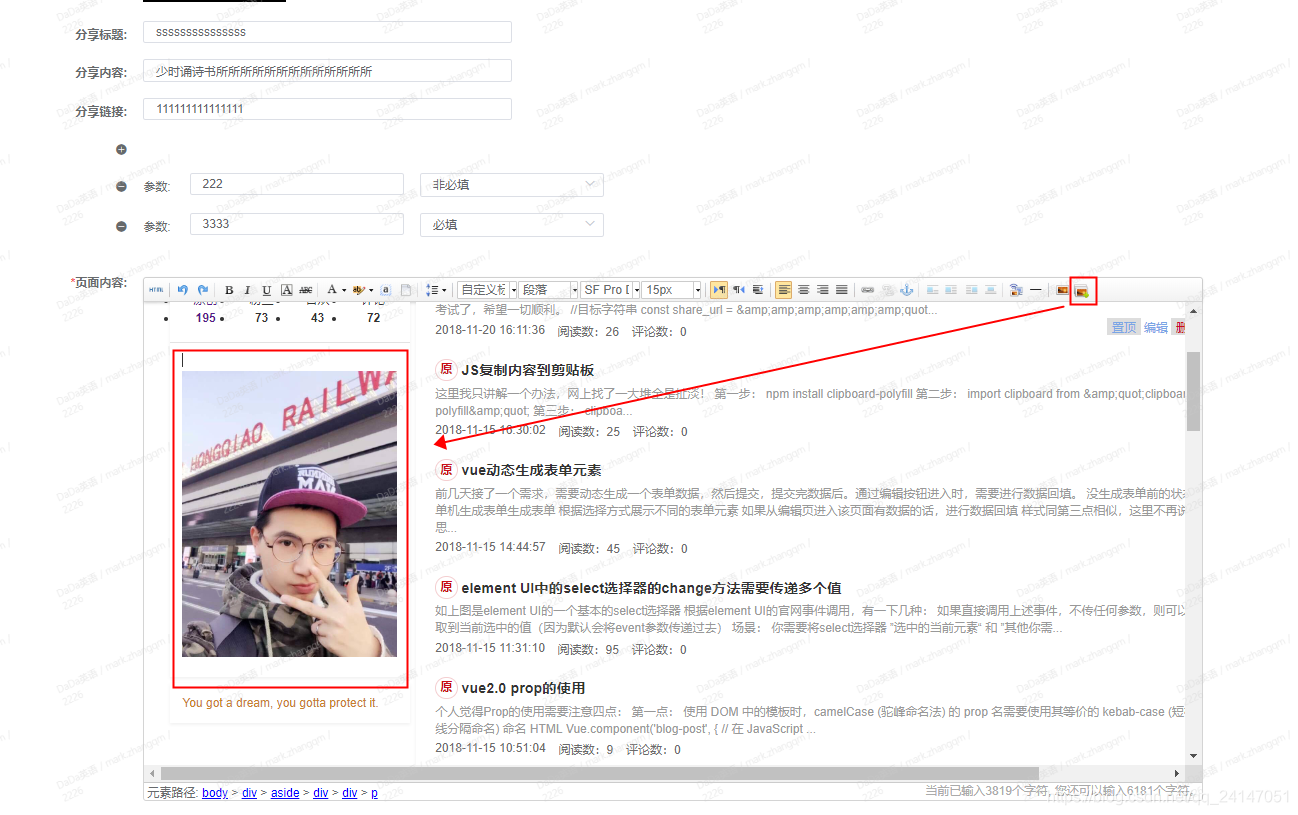Select the paste-as-plain-text icon
The height and width of the screenshot is (815, 1298).
[406, 290]
